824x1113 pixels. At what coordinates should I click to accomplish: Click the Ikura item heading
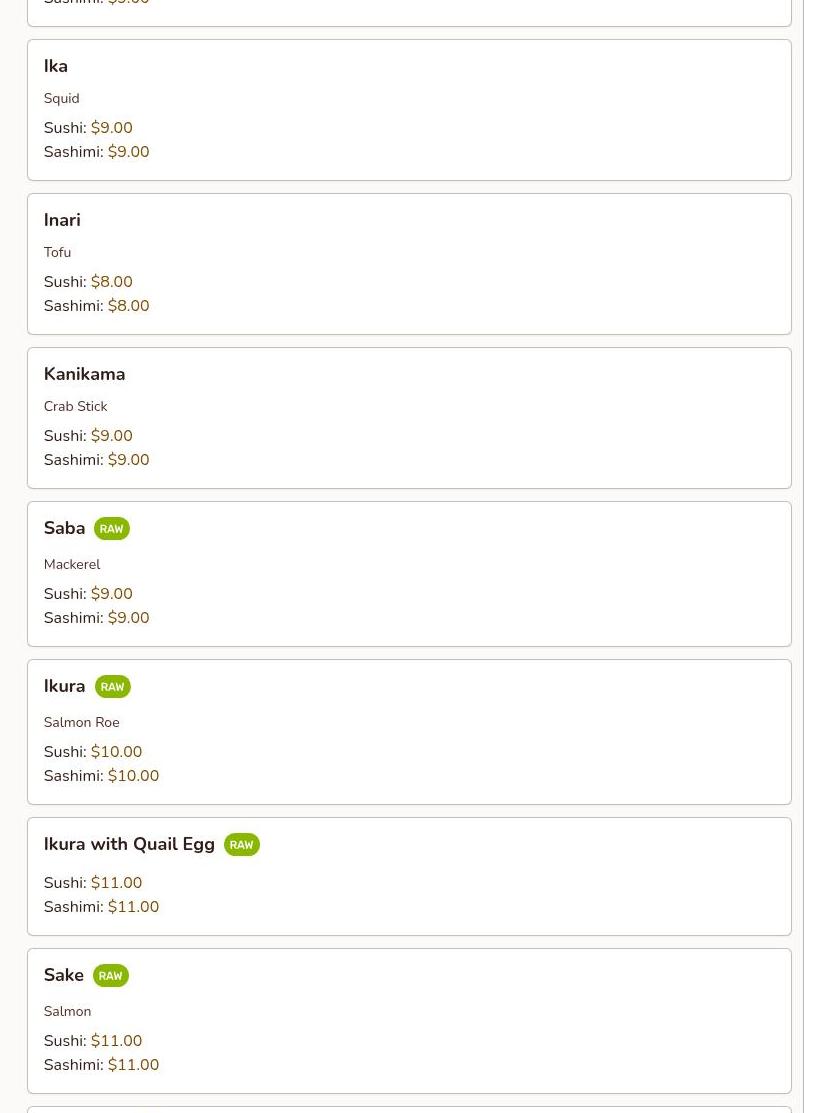pos(64,686)
